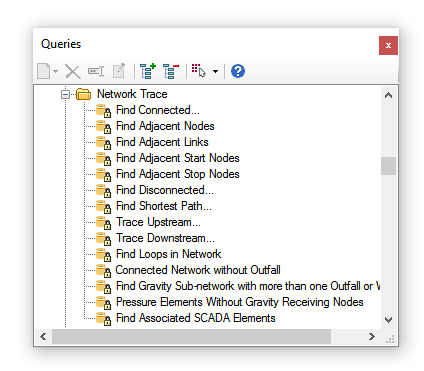Click the vertical scrollbar down arrow
Image resolution: width=424 pixels, height=371 pixels.
388,320
